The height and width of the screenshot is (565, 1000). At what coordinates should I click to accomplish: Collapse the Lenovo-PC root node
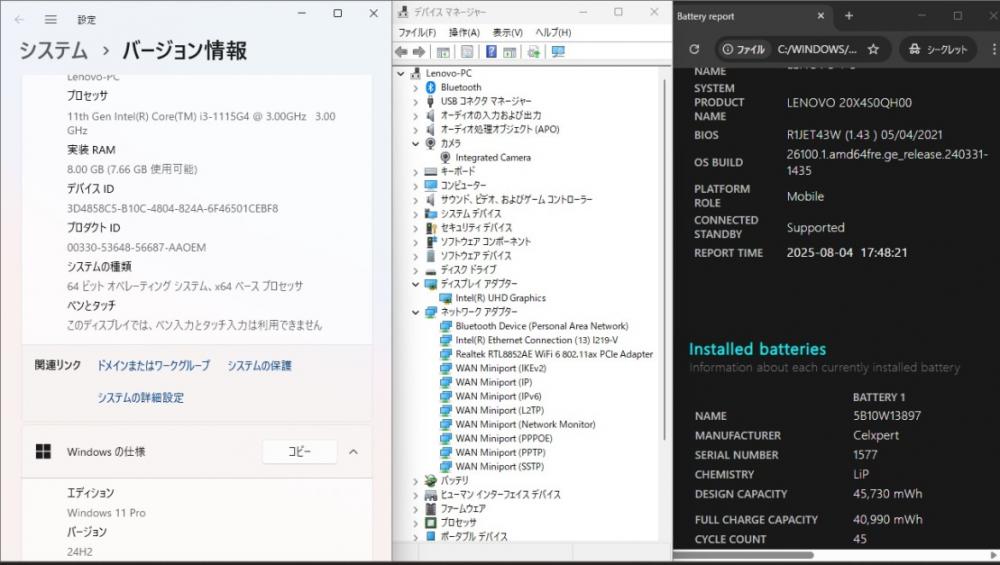tap(401, 73)
